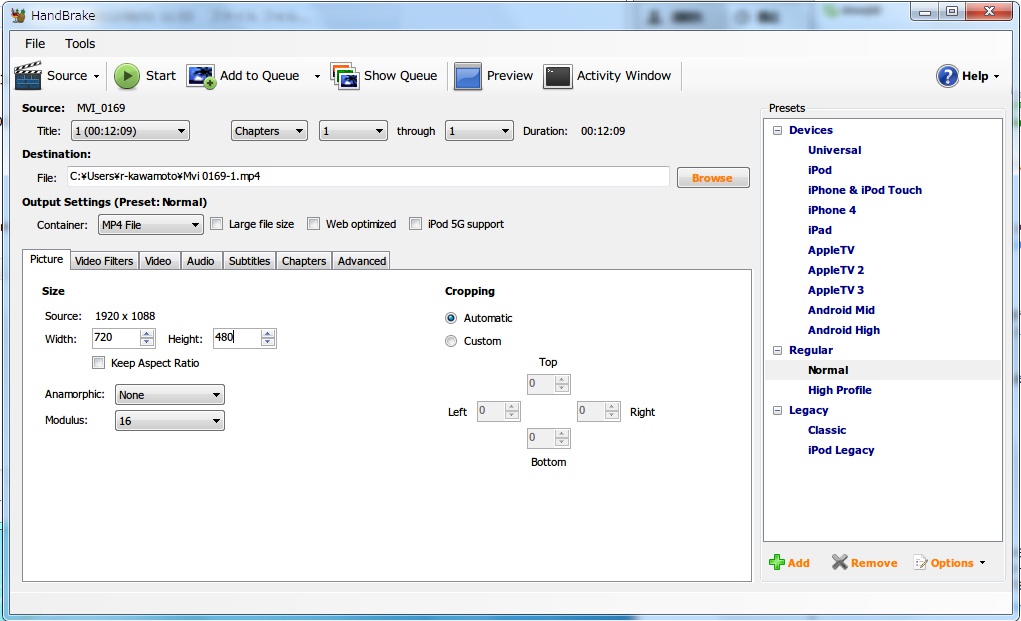1021x621 pixels.
Task: Click the Width value field showing 720
Action: 115,337
